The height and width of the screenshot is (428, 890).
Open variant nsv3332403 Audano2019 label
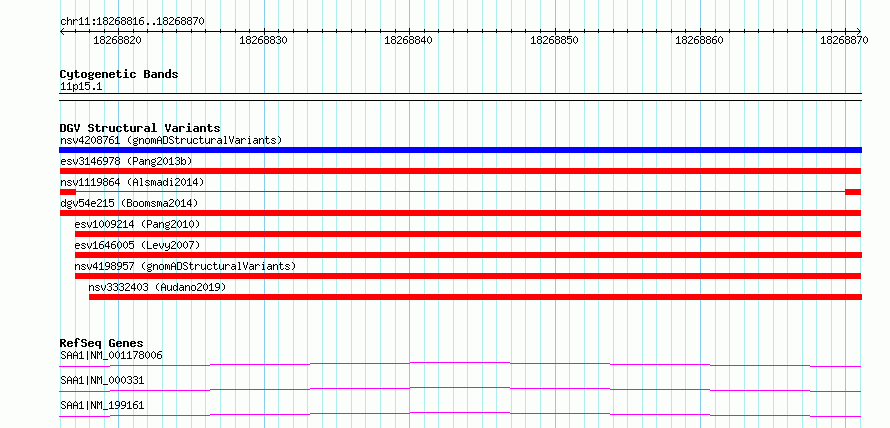(x=157, y=287)
